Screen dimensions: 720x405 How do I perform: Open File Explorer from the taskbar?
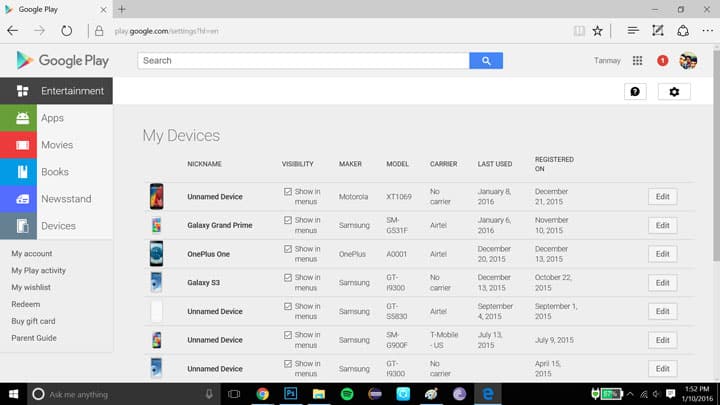(319, 394)
